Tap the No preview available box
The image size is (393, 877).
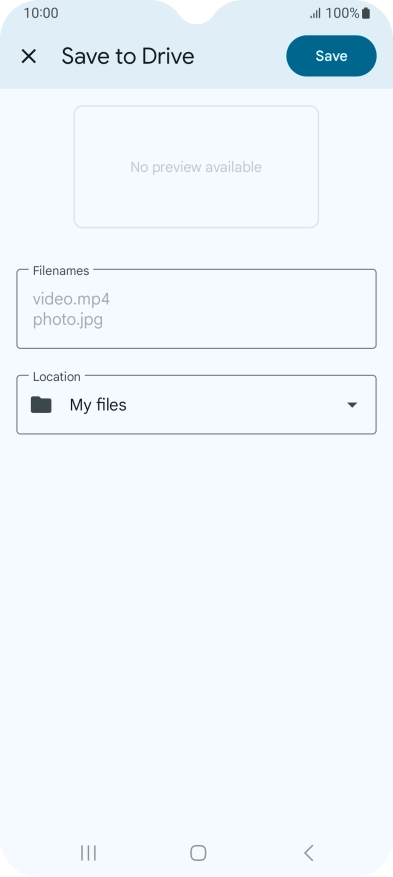tap(196, 167)
